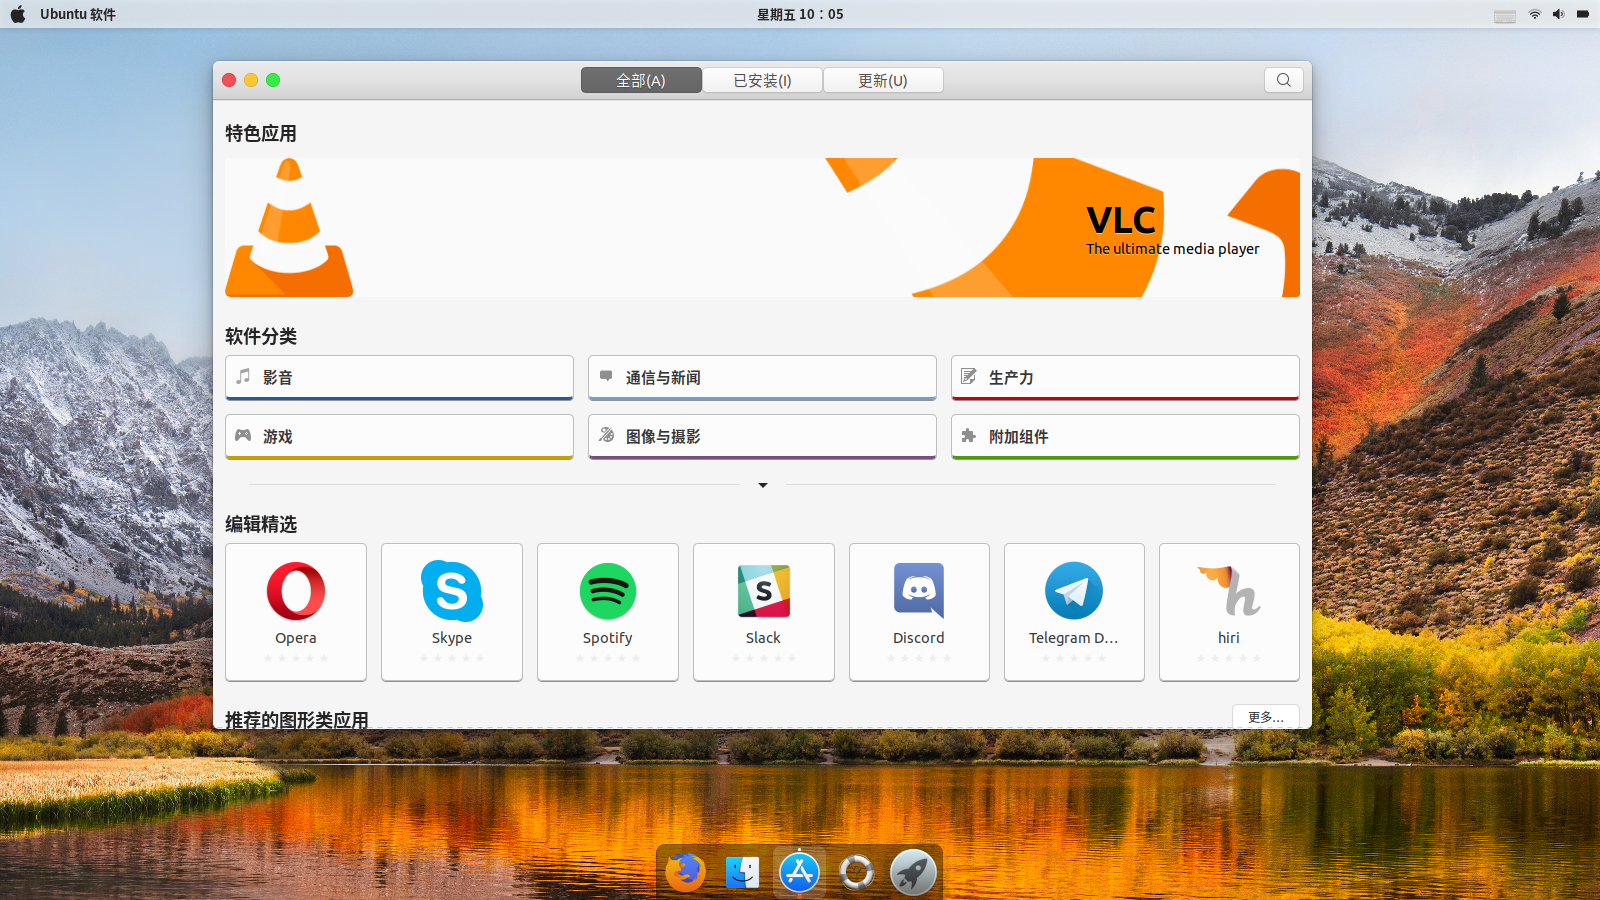
Task: Open the 附加组件 category
Action: tap(1125, 437)
